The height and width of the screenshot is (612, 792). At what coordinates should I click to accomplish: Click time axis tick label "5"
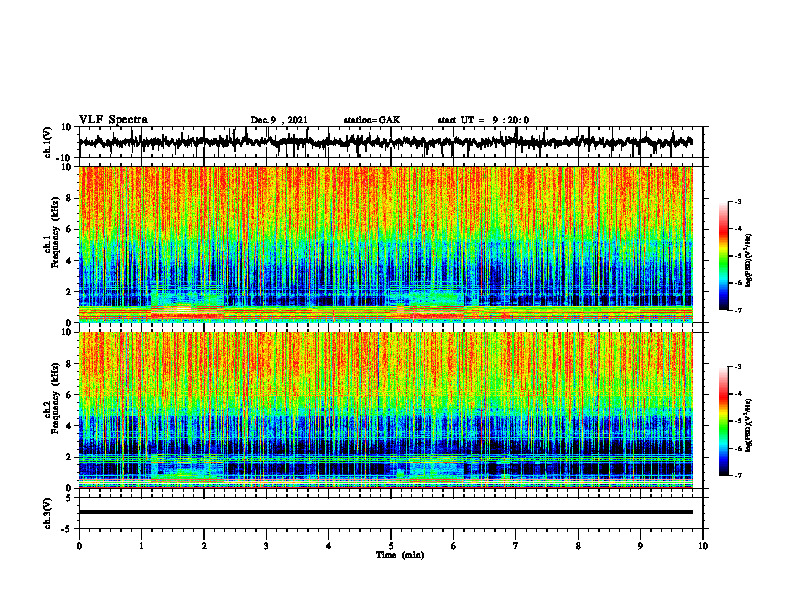[391, 546]
